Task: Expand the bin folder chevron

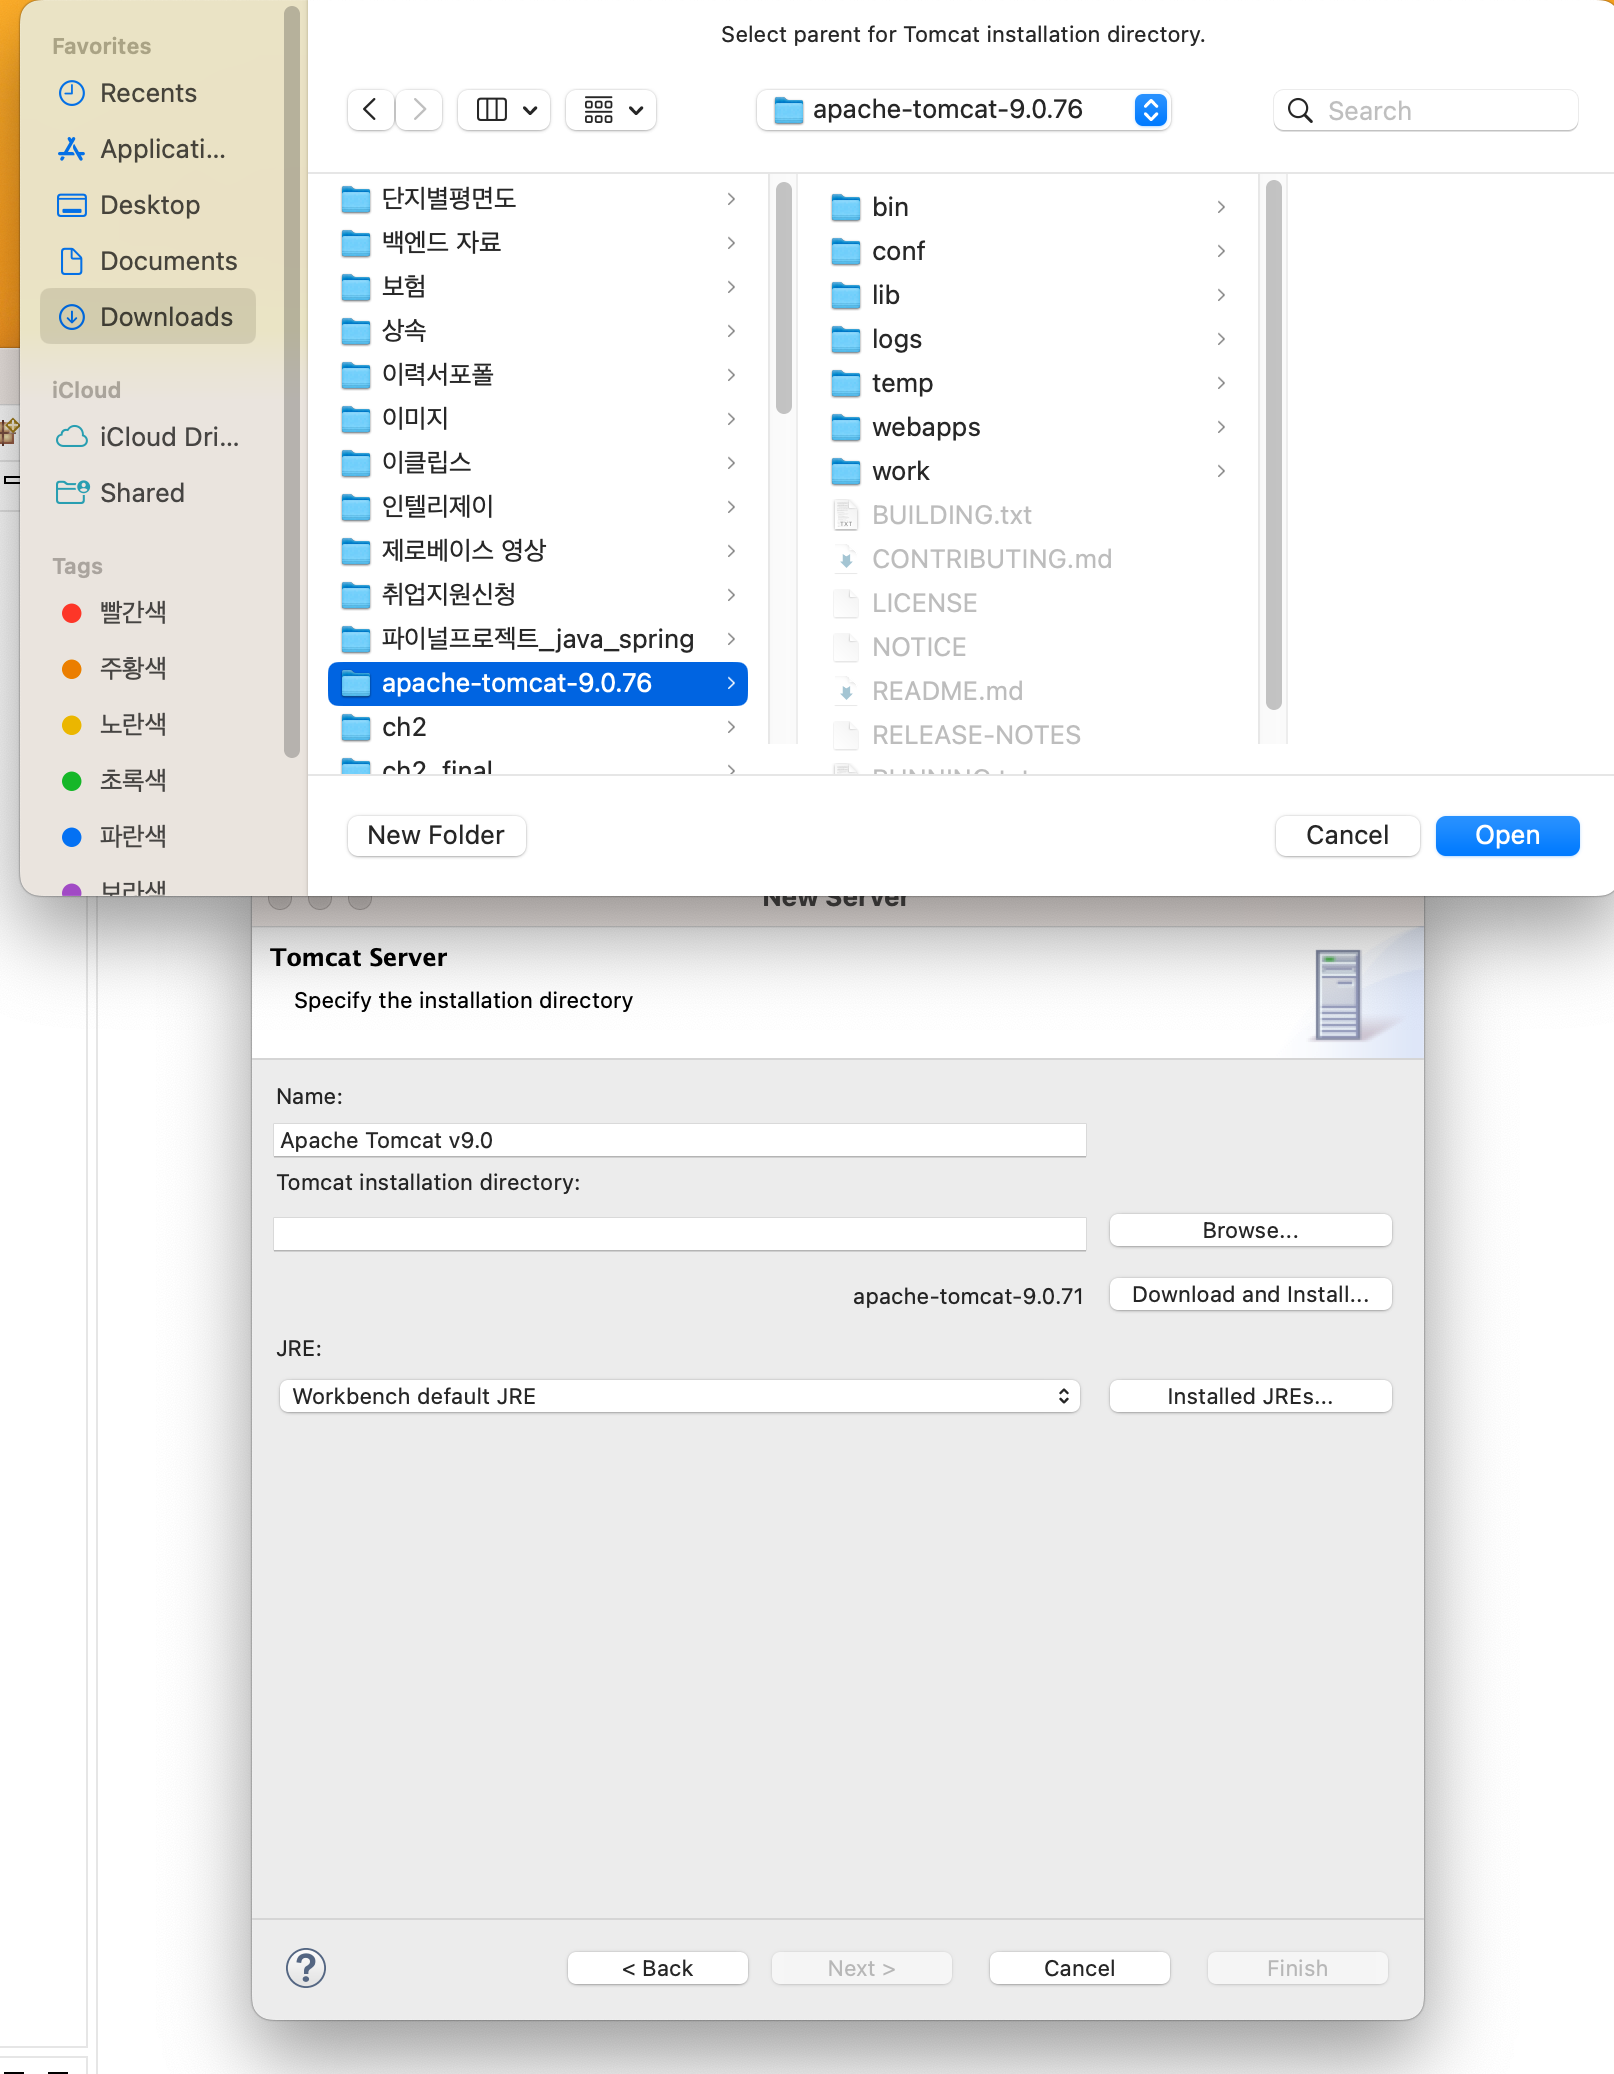Action: click(x=1221, y=207)
